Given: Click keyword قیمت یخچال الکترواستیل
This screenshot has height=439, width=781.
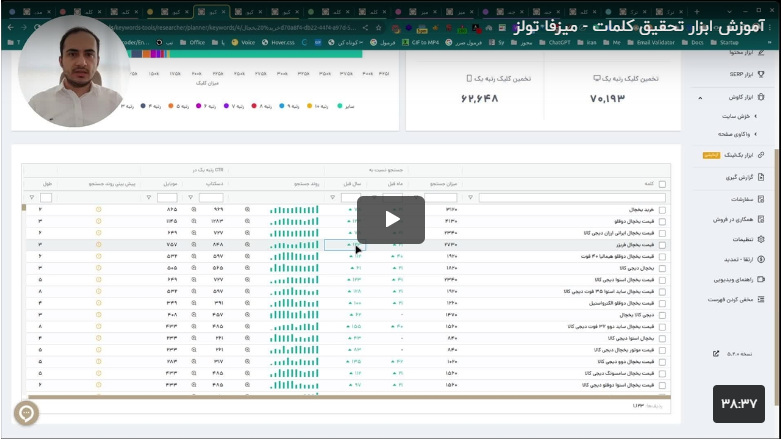Looking at the screenshot, I should [621, 303].
